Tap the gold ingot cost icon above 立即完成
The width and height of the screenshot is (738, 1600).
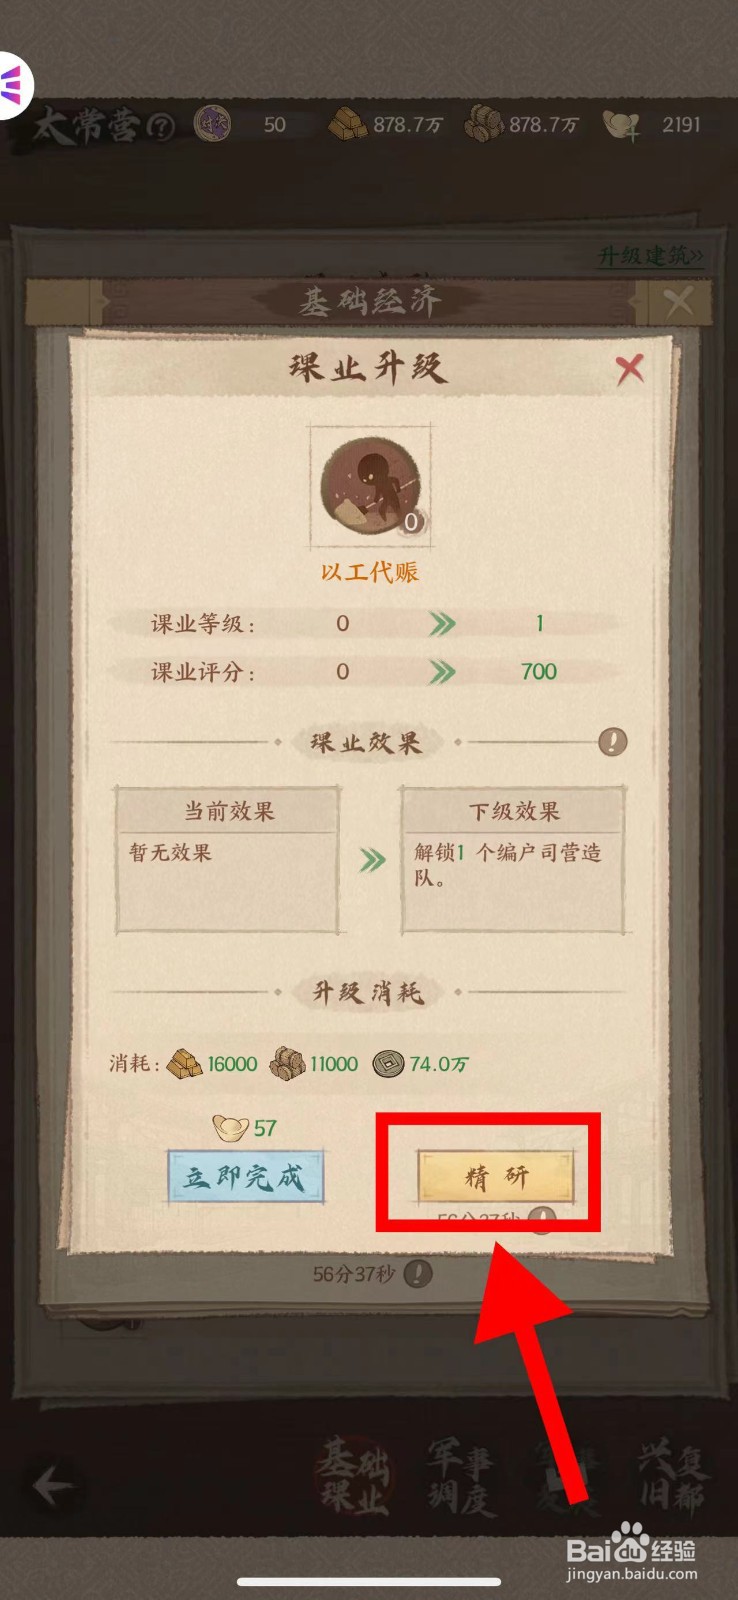coord(231,1129)
